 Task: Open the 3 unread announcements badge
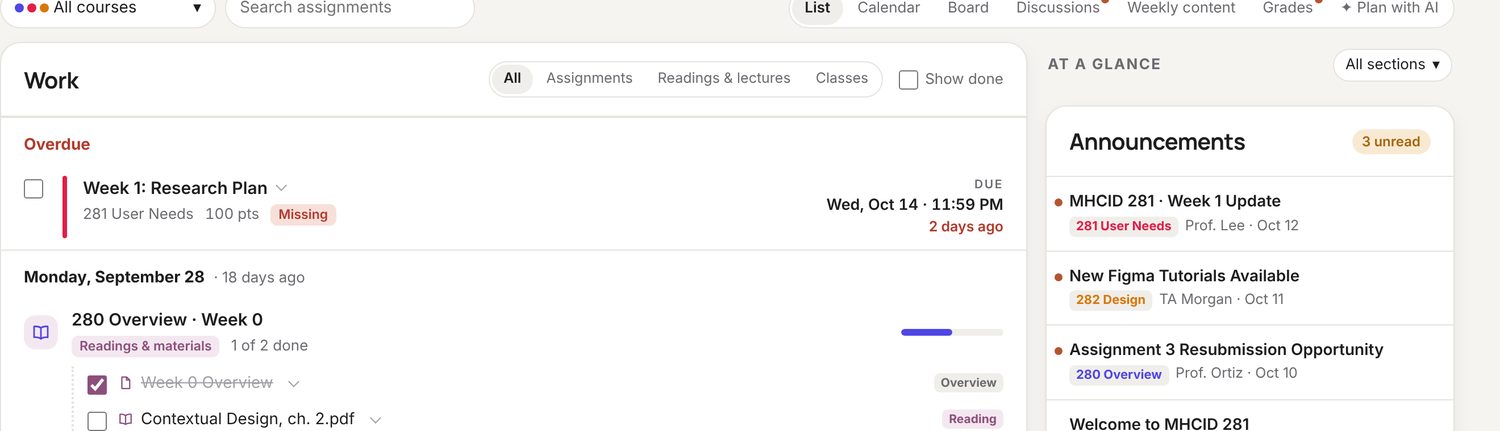[x=1391, y=142]
